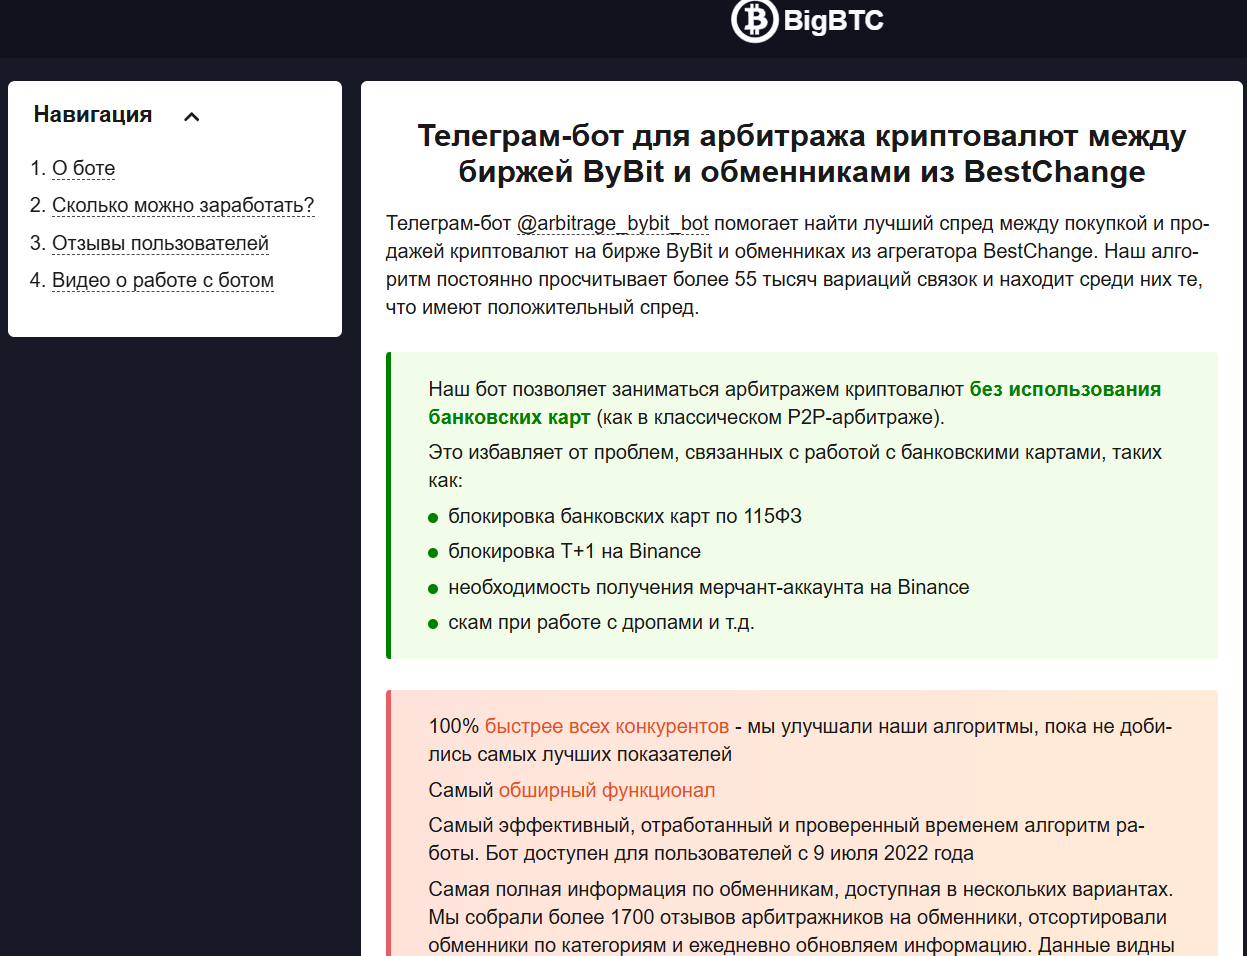Click the main page heading about арбитража
1247x956 pixels.
click(x=800, y=152)
